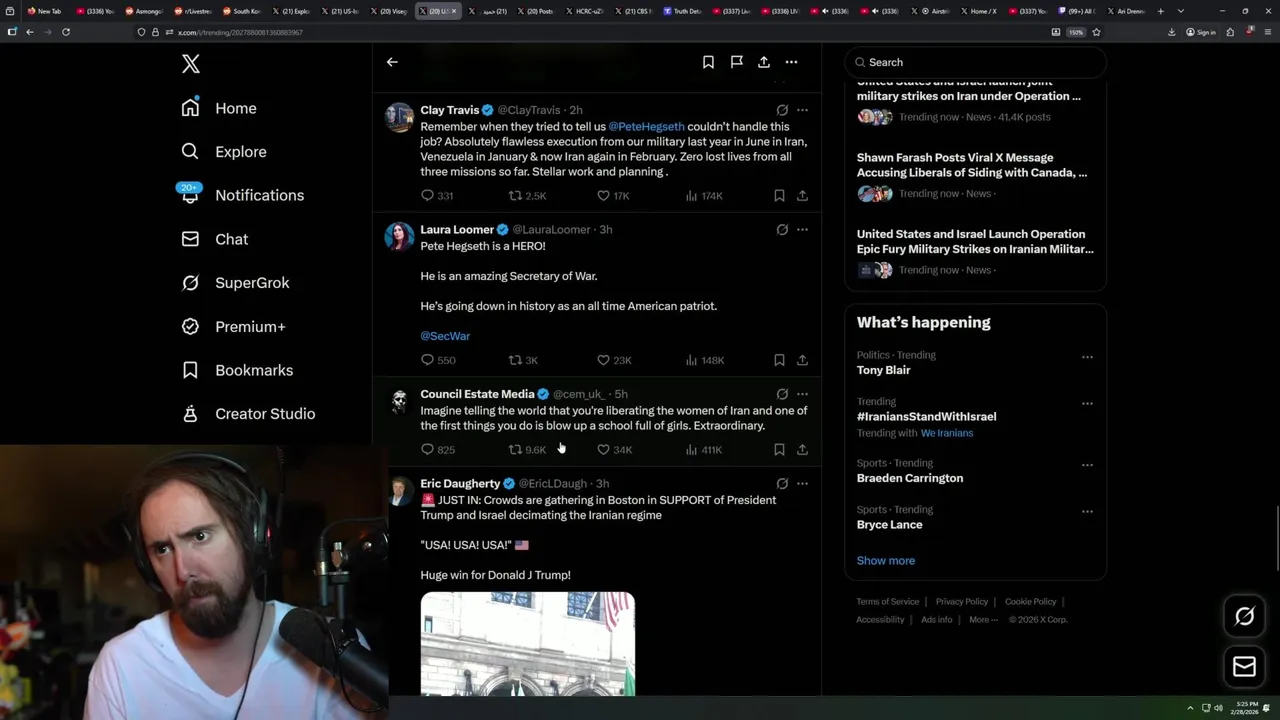Click Show more under What's happening

tap(886, 560)
